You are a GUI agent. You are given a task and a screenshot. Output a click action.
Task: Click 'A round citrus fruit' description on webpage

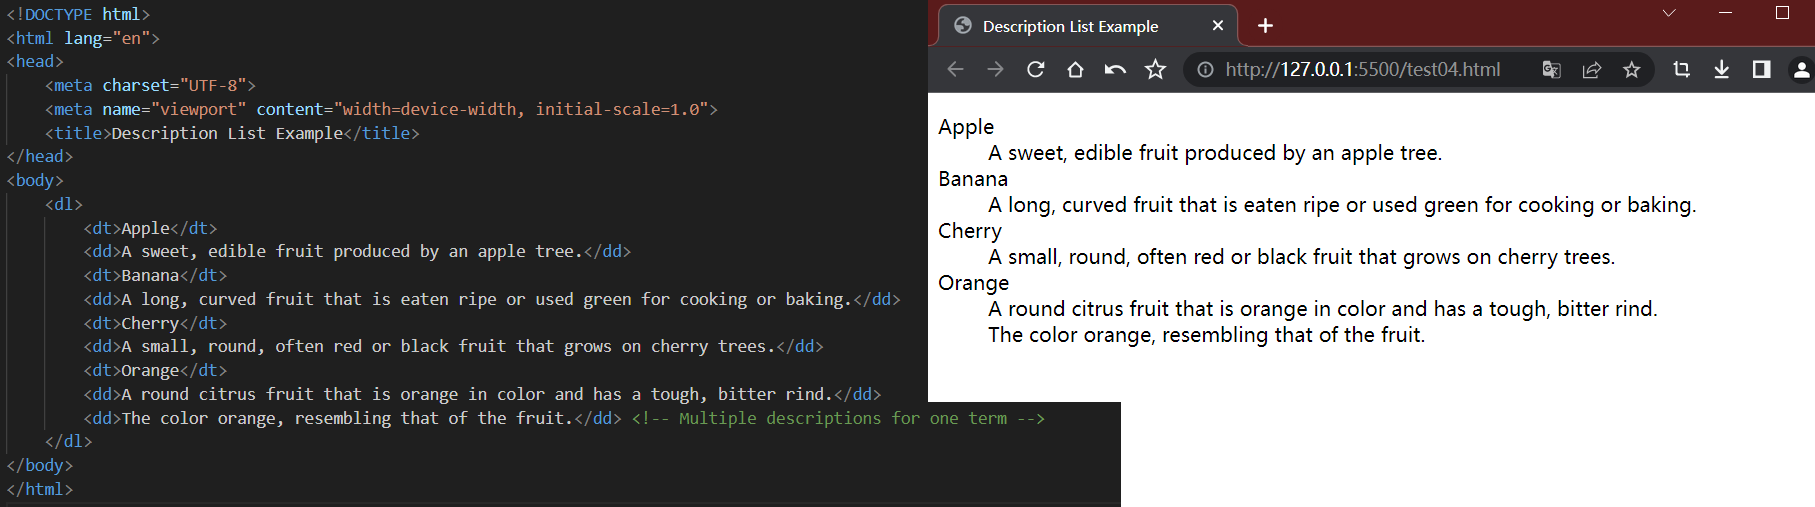coord(1323,309)
